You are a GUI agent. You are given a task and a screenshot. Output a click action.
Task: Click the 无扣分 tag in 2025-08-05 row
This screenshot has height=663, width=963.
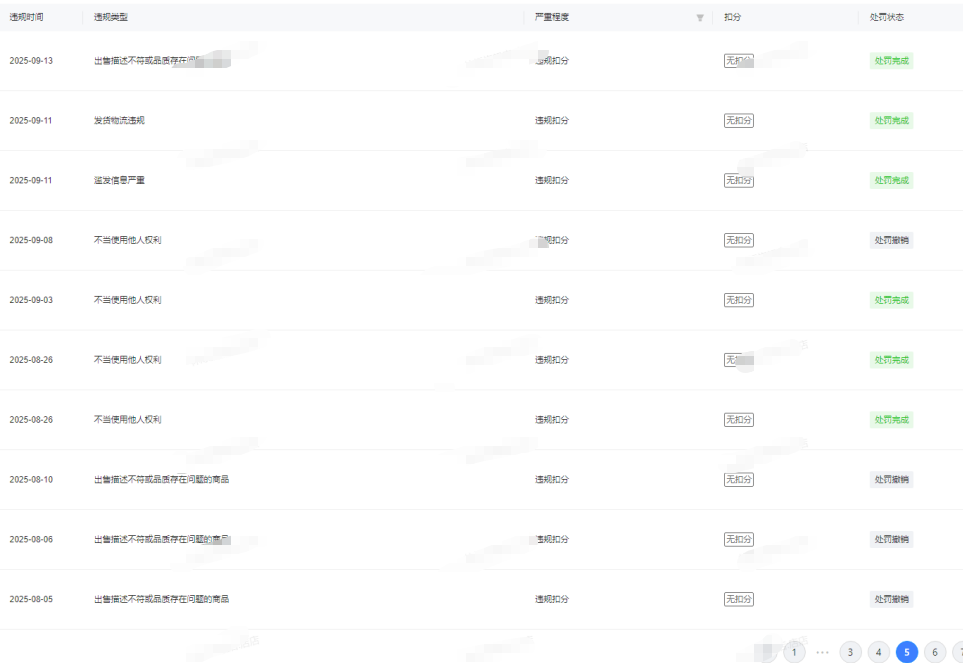(x=739, y=599)
